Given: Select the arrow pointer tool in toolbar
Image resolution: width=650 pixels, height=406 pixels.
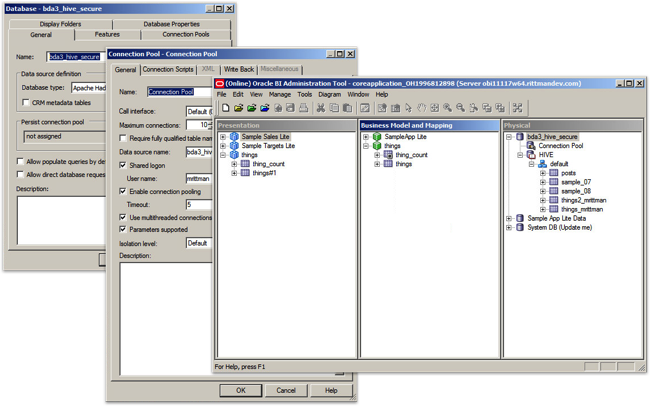Looking at the screenshot, I should [408, 108].
